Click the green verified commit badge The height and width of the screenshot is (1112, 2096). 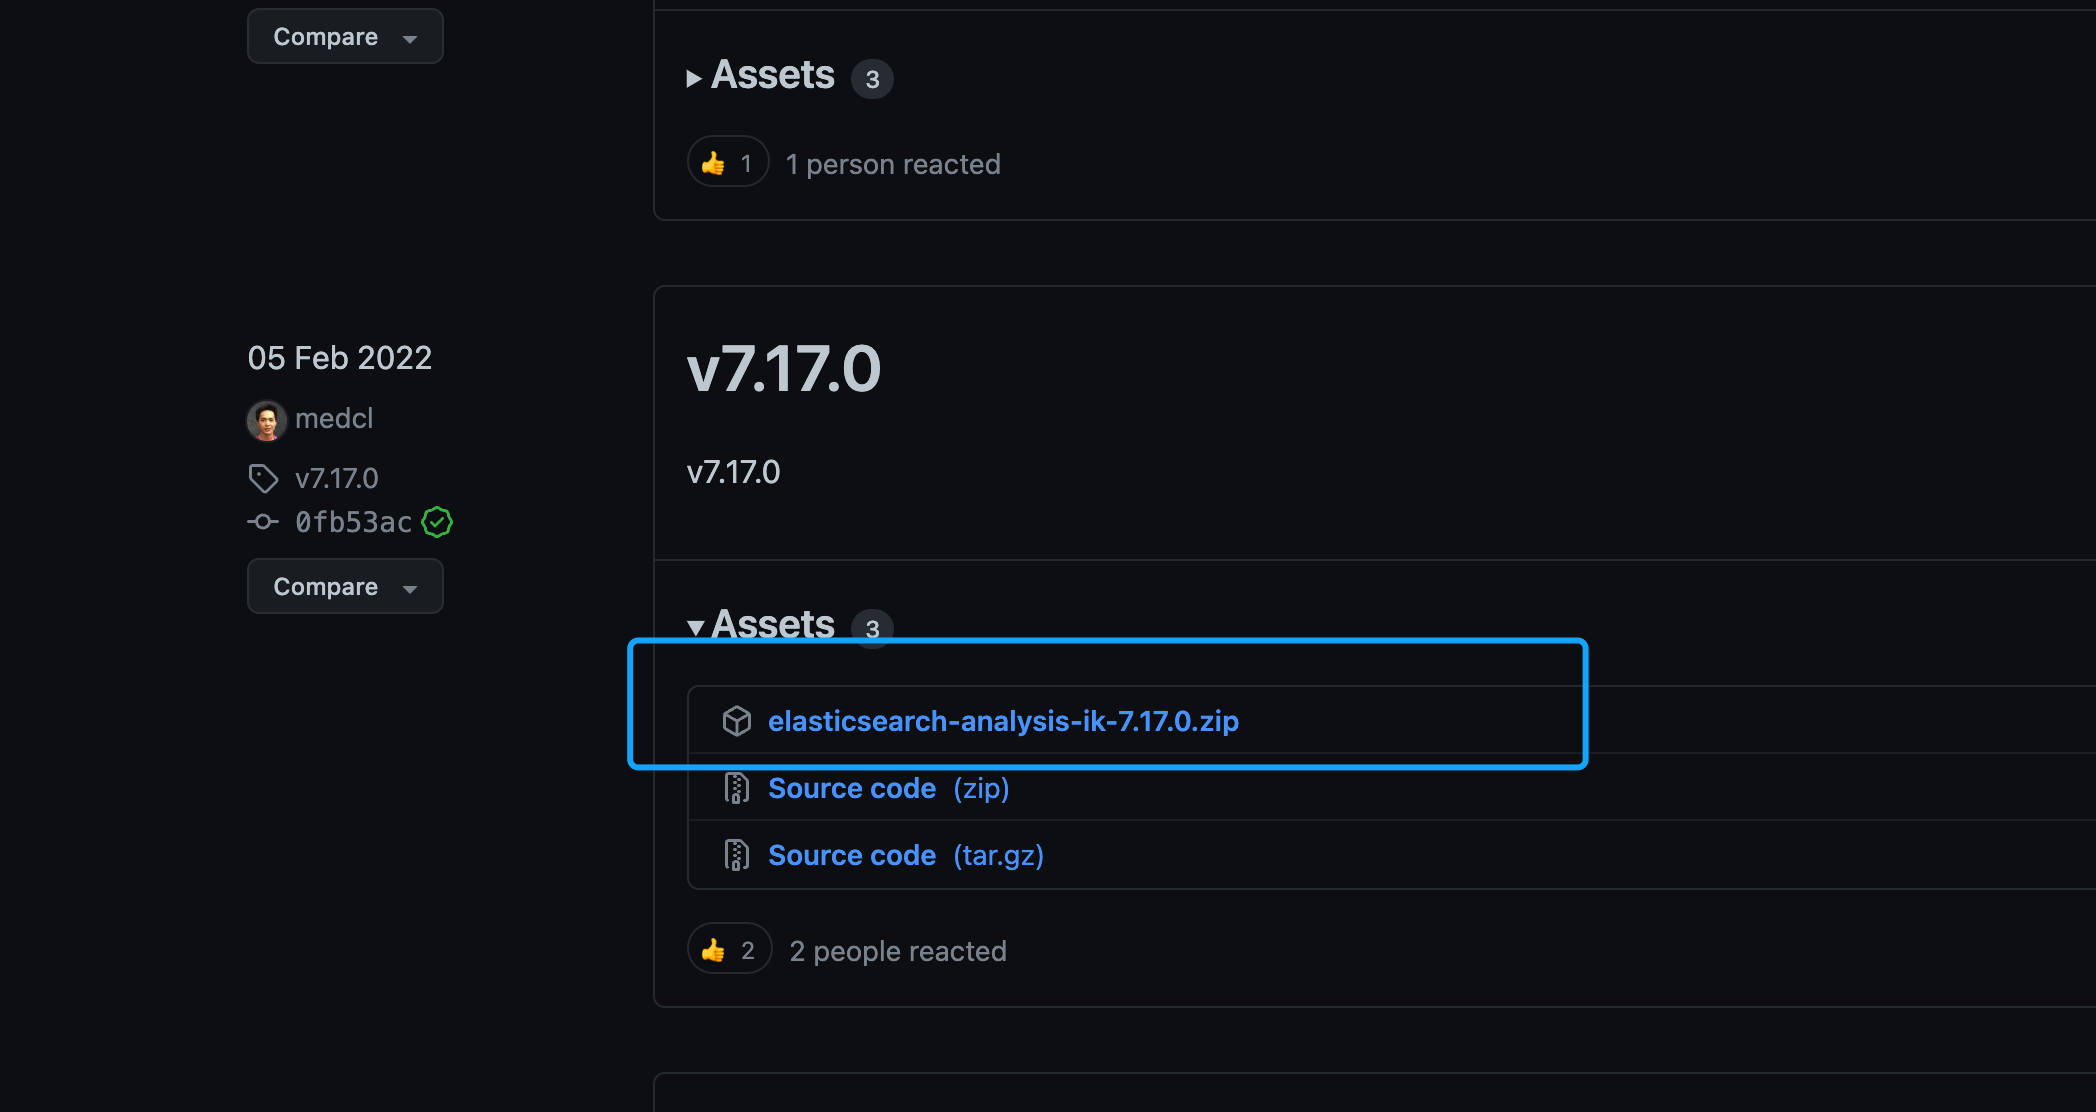[x=437, y=522]
